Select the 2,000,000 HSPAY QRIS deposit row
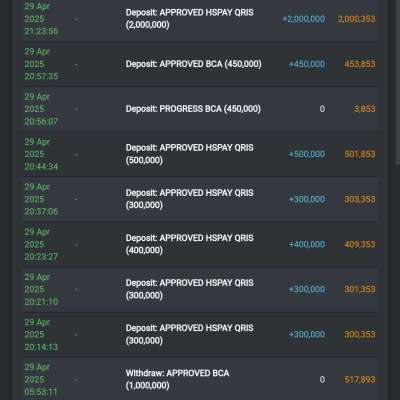The width and height of the screenshot is (400, 400). [x=200, y=20]
